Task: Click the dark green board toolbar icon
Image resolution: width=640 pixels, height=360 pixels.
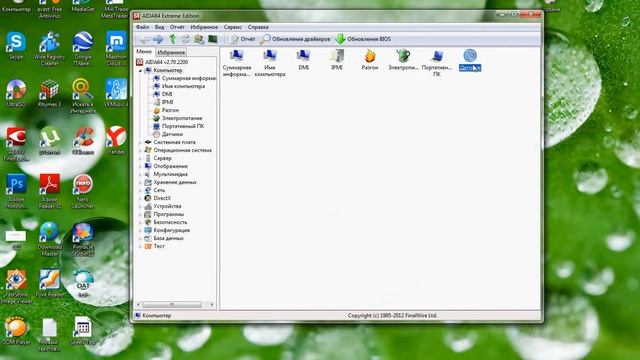Action: tap(213, 39)
